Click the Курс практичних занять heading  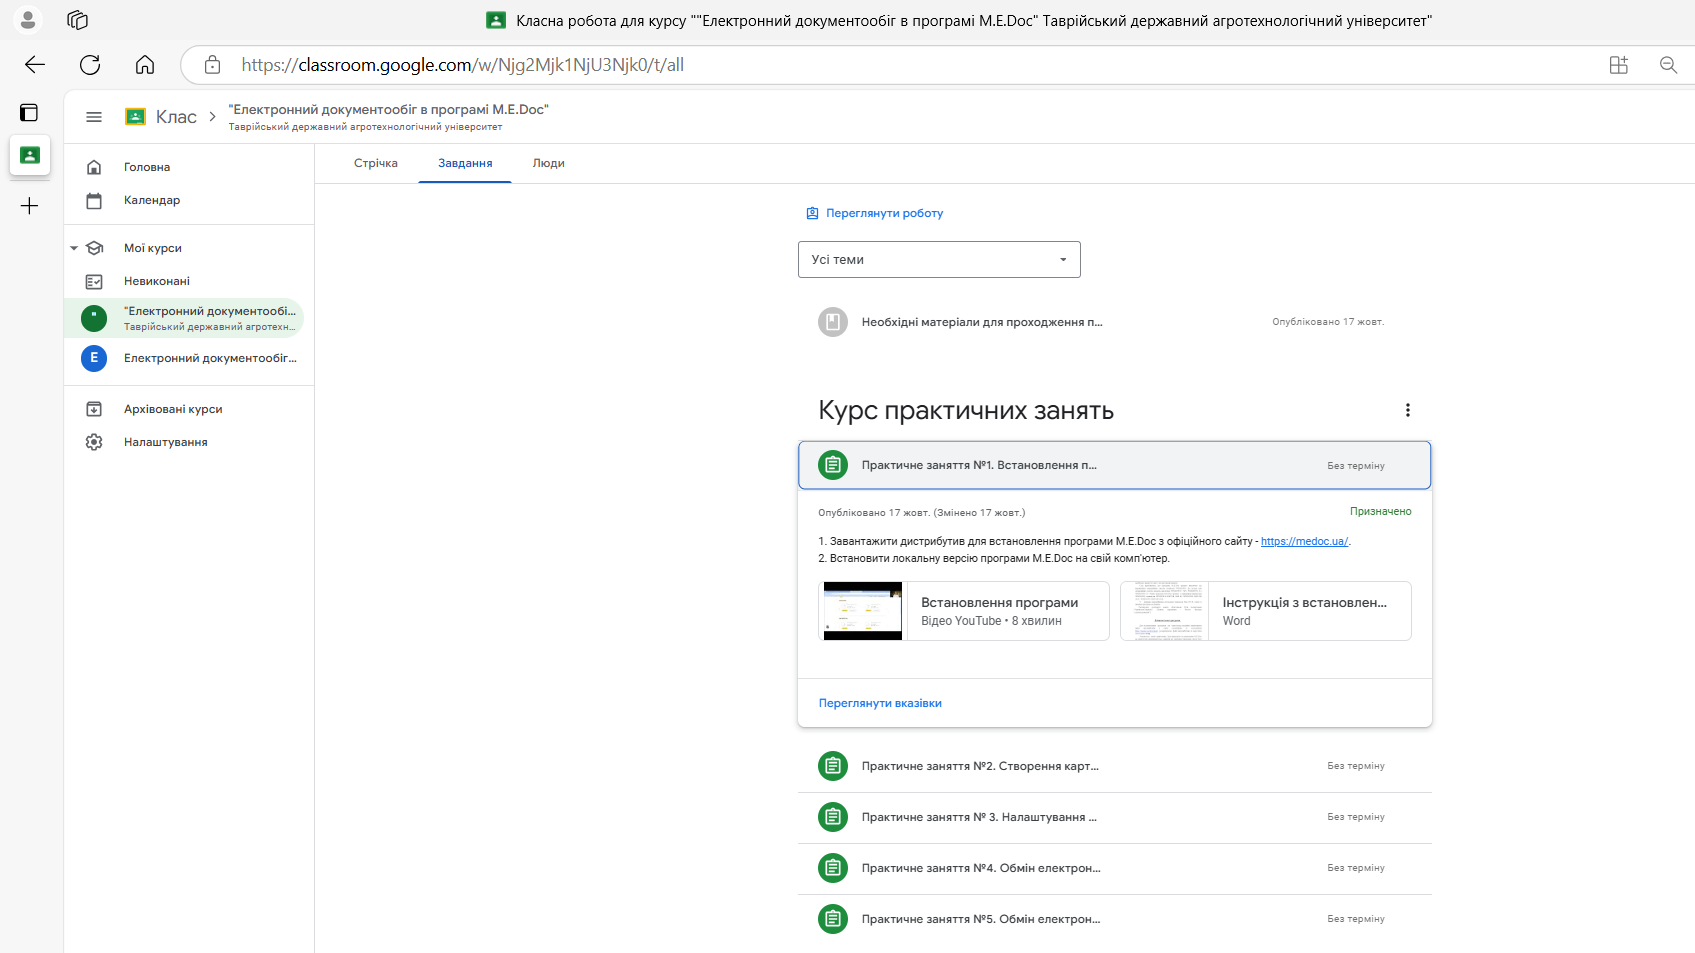coord(966,410)
